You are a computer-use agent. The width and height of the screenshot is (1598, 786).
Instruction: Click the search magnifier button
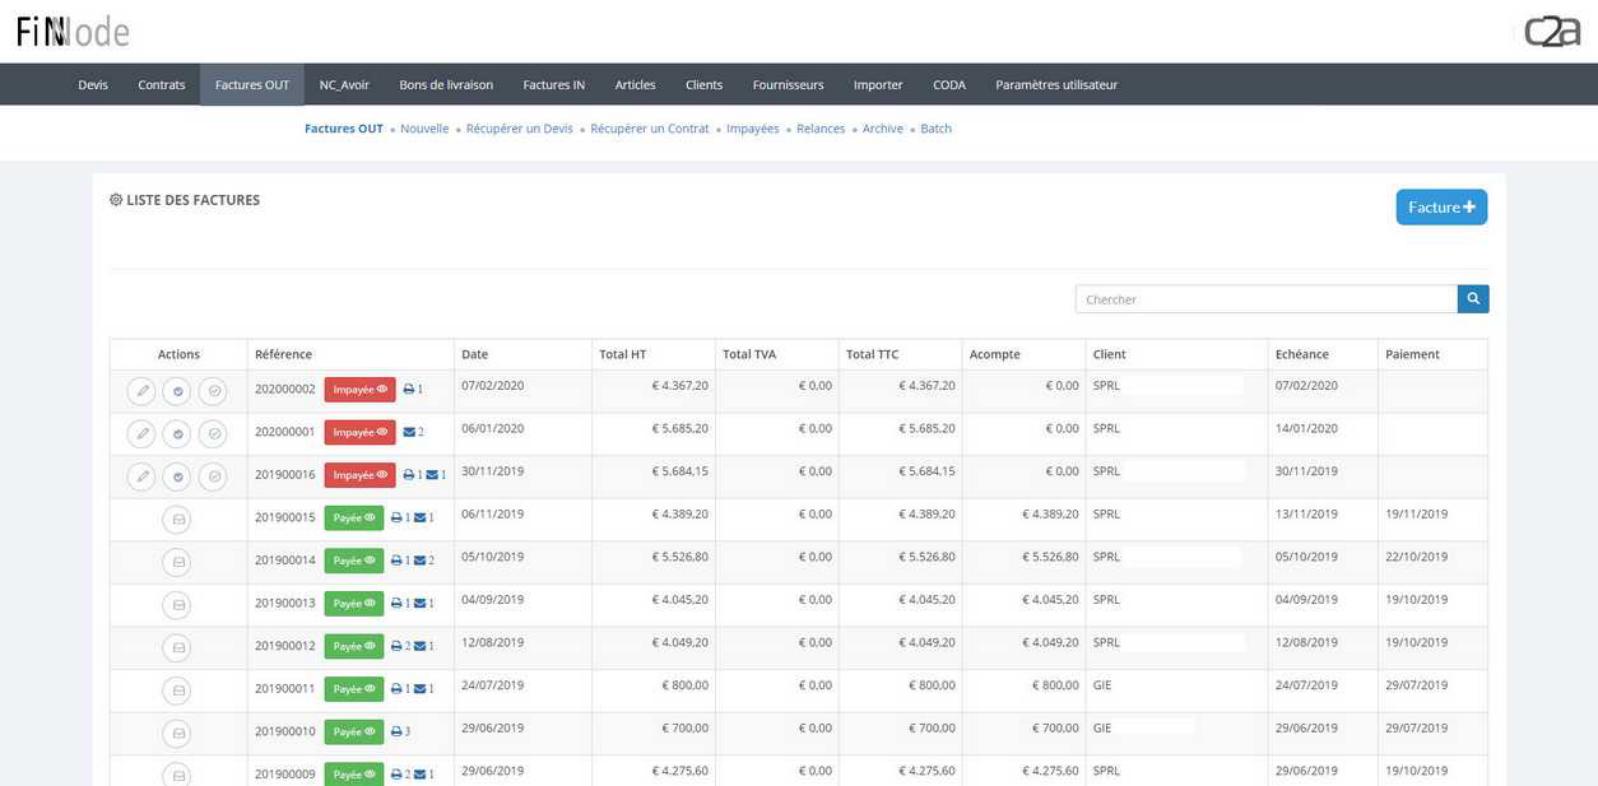[1473, 299]
